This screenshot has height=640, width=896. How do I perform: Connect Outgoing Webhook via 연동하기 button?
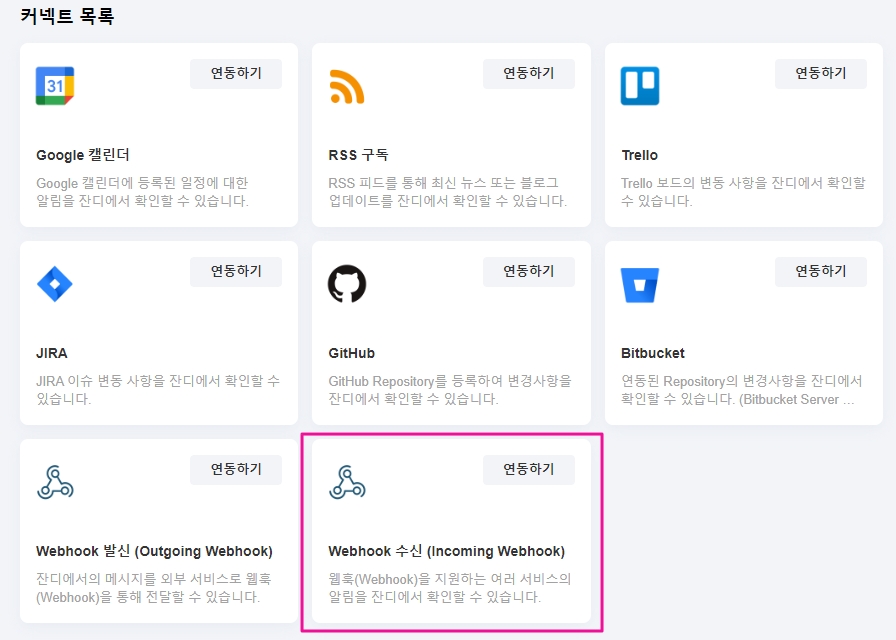236,469
